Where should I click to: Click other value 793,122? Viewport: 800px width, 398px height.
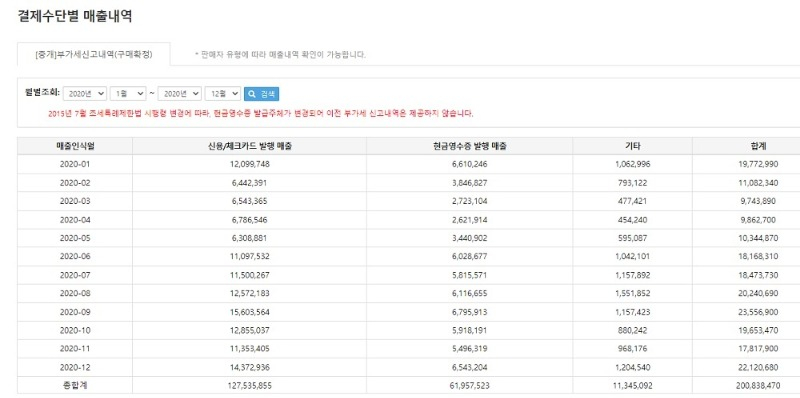pyautogui.click(x=632, y=183)
